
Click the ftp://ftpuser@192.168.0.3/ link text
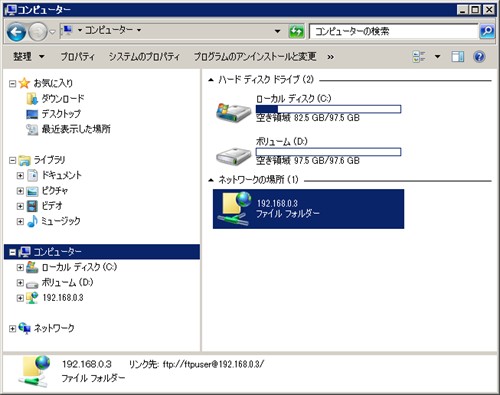click(213, 364)
